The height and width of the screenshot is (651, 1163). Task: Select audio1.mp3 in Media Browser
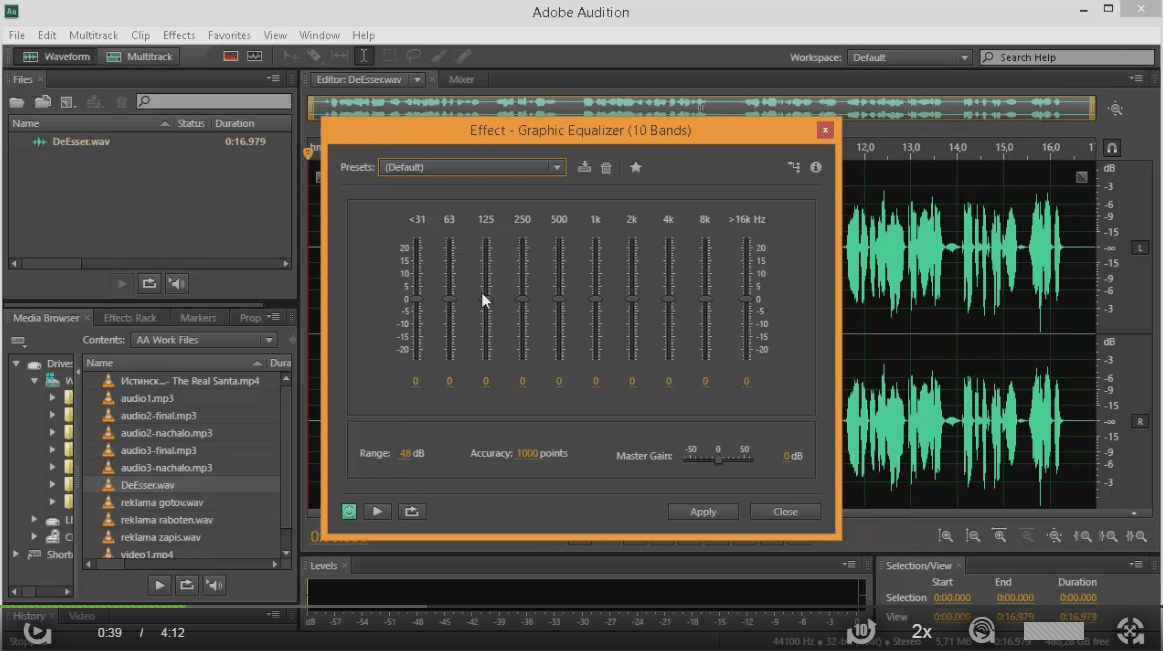point(147,398)
